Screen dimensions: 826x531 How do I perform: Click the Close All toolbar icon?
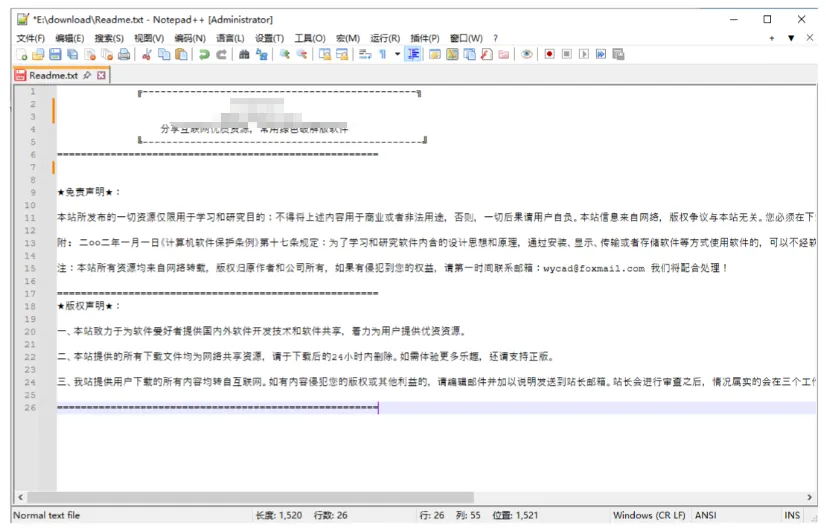tap(107, 54)
